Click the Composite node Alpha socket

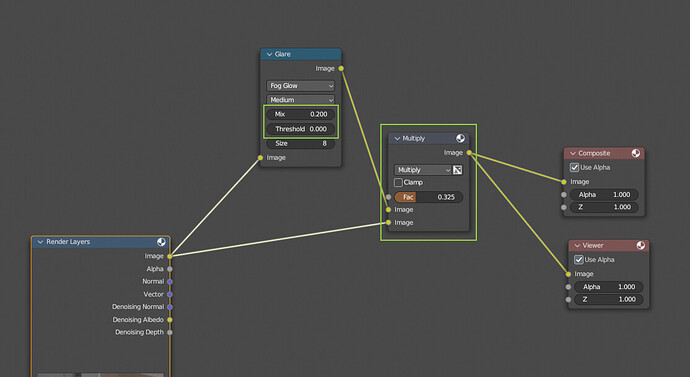[564, 194]
